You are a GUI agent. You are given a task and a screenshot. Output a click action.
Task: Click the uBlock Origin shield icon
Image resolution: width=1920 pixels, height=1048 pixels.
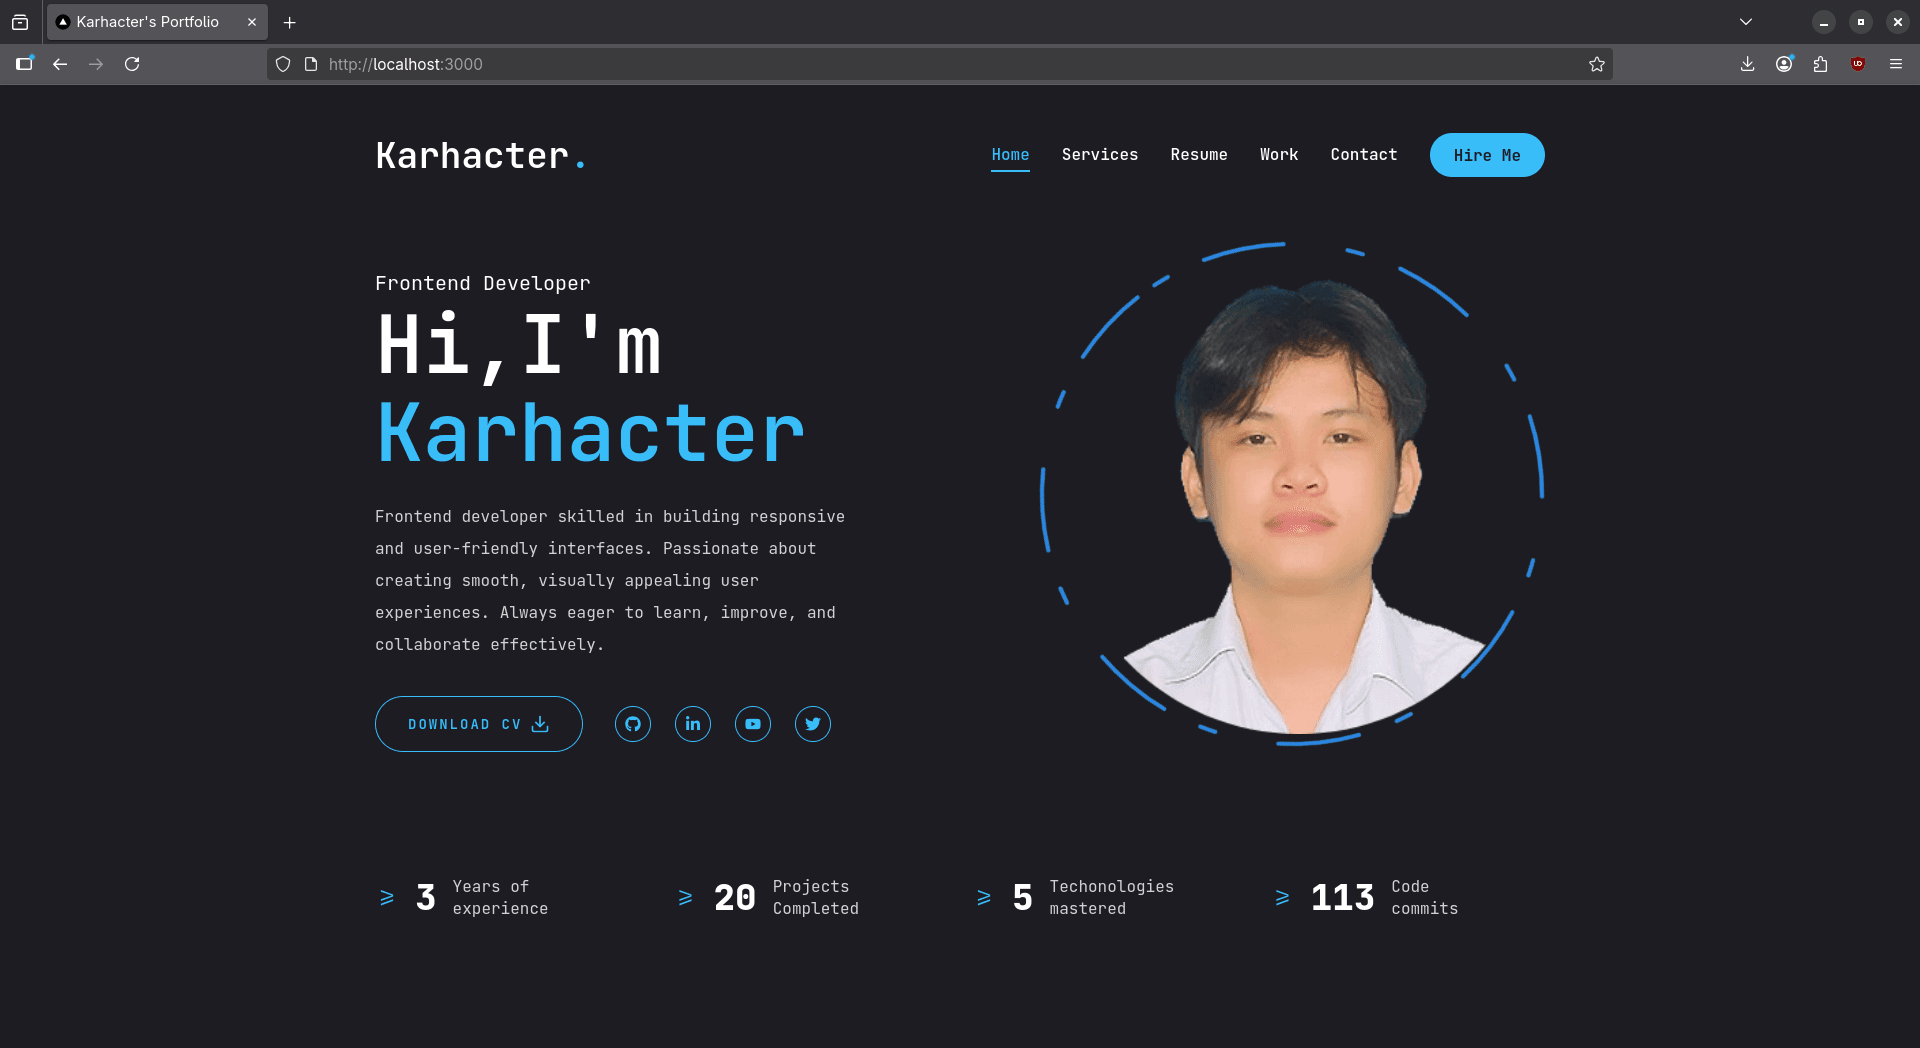tap(1858, 64)
